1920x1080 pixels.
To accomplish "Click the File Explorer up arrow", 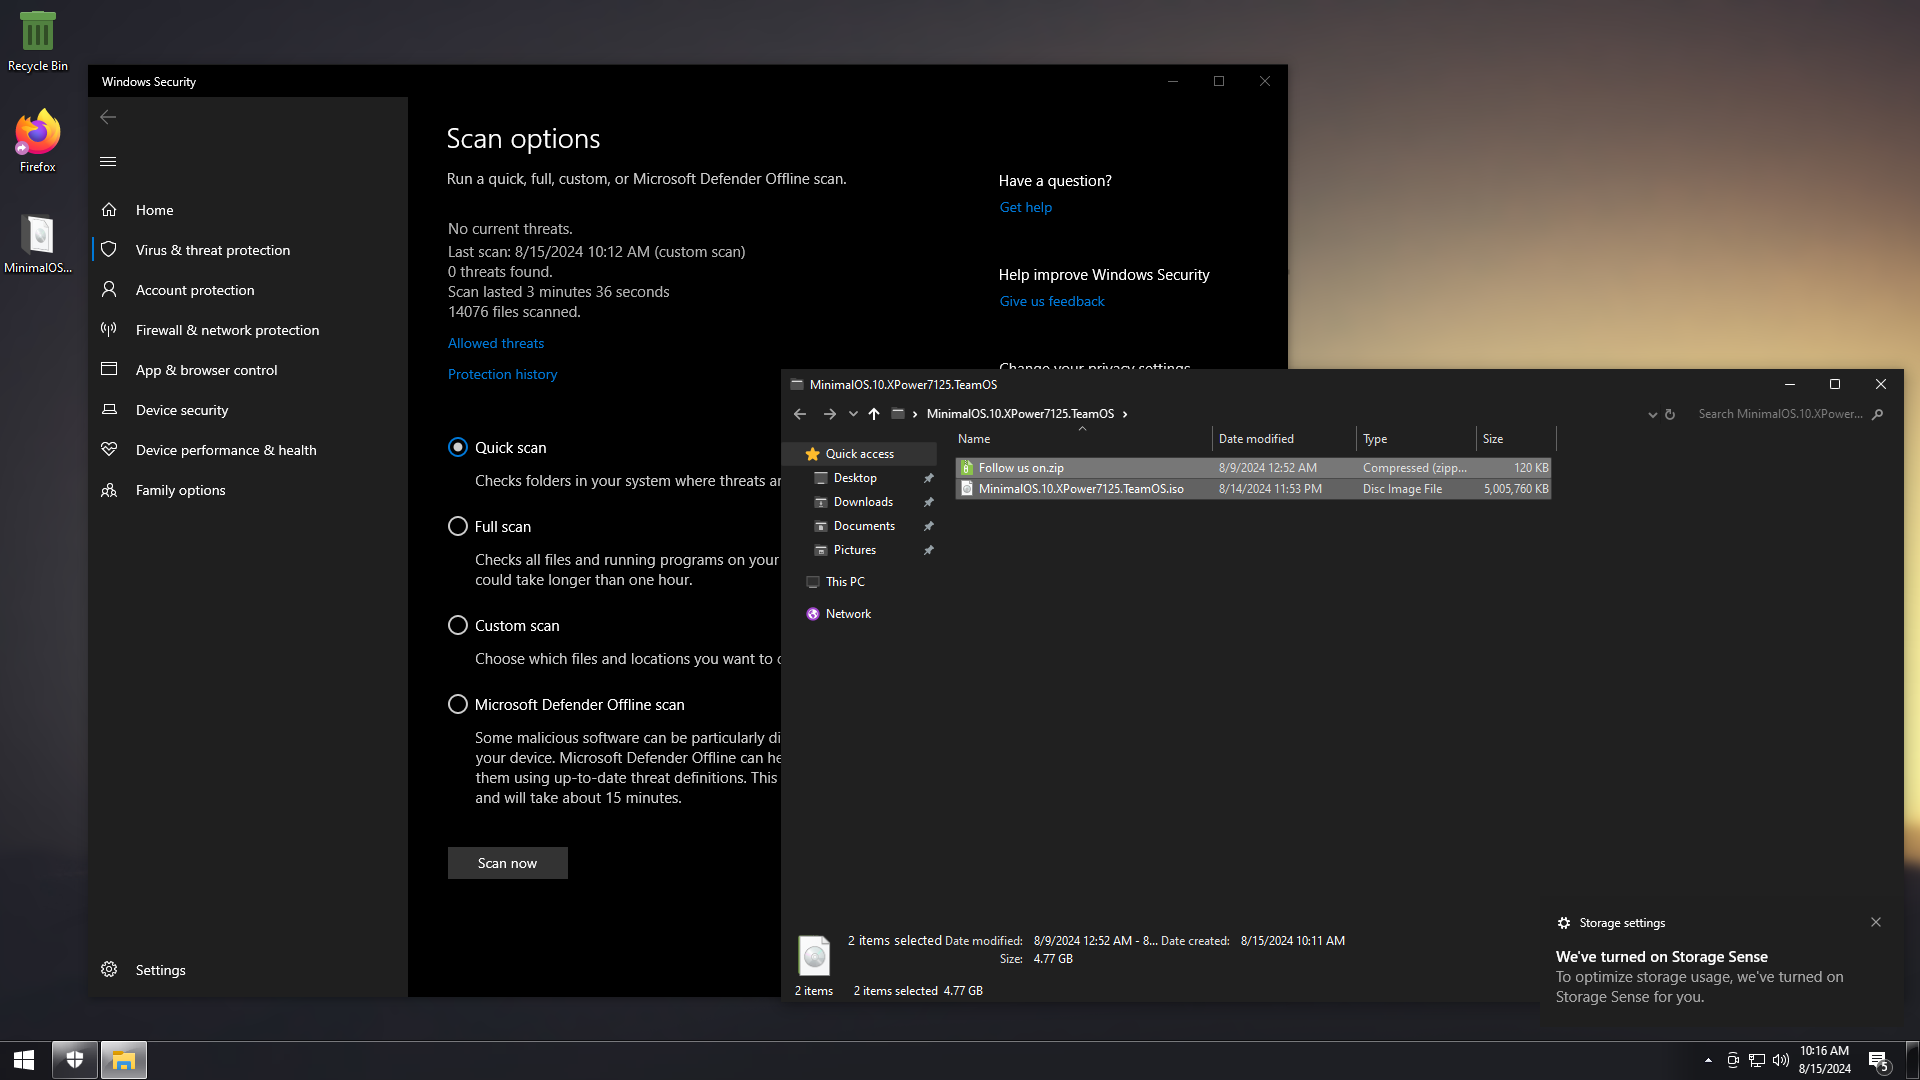I will point(874,414).
